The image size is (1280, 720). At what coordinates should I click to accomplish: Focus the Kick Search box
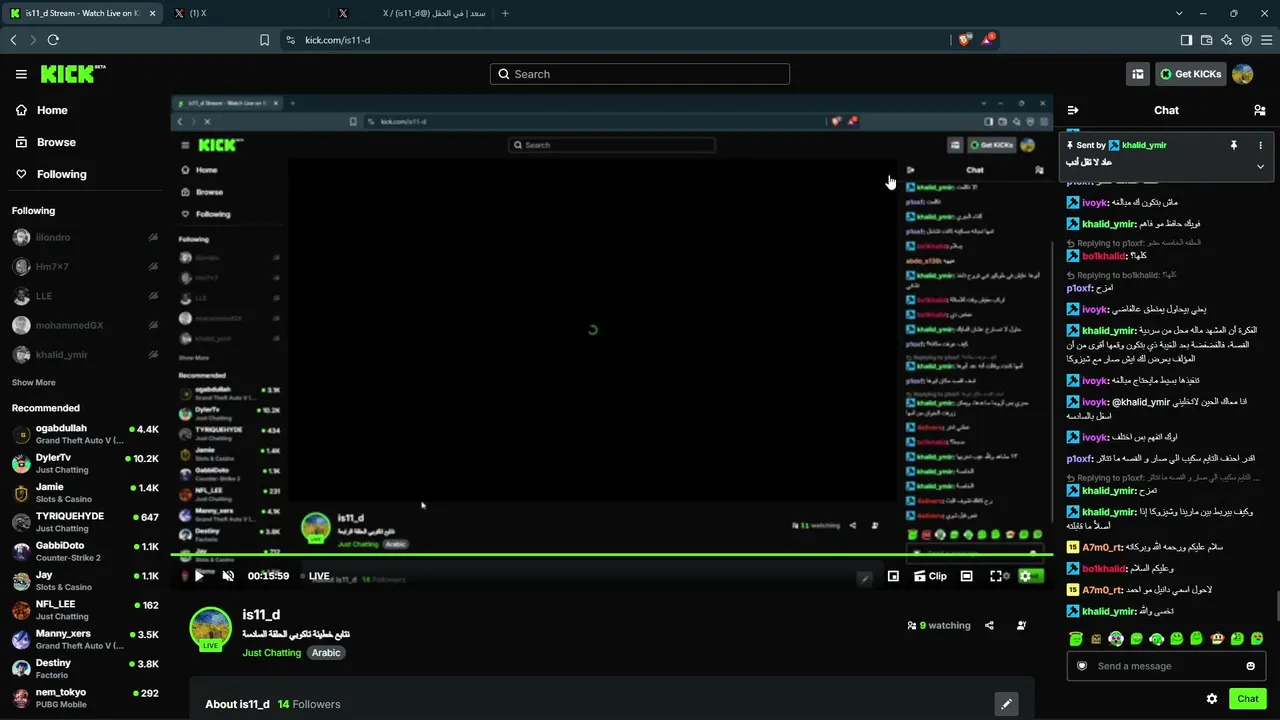point(640,74)
